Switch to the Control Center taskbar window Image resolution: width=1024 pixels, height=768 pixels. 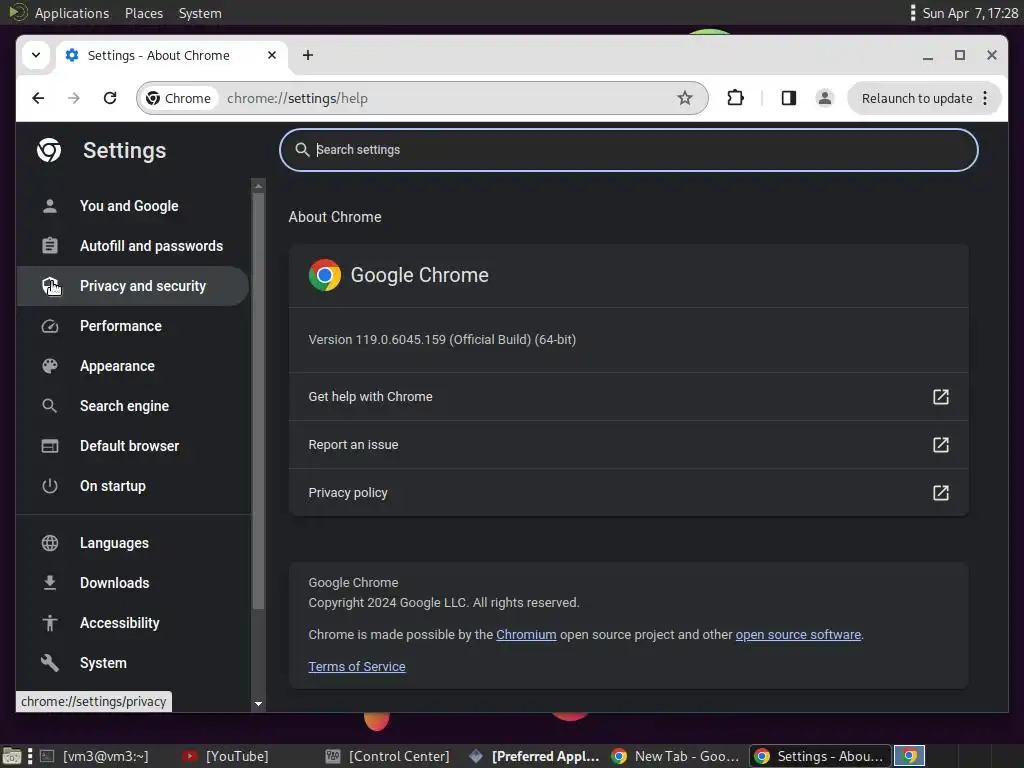(x=388, y=756)
